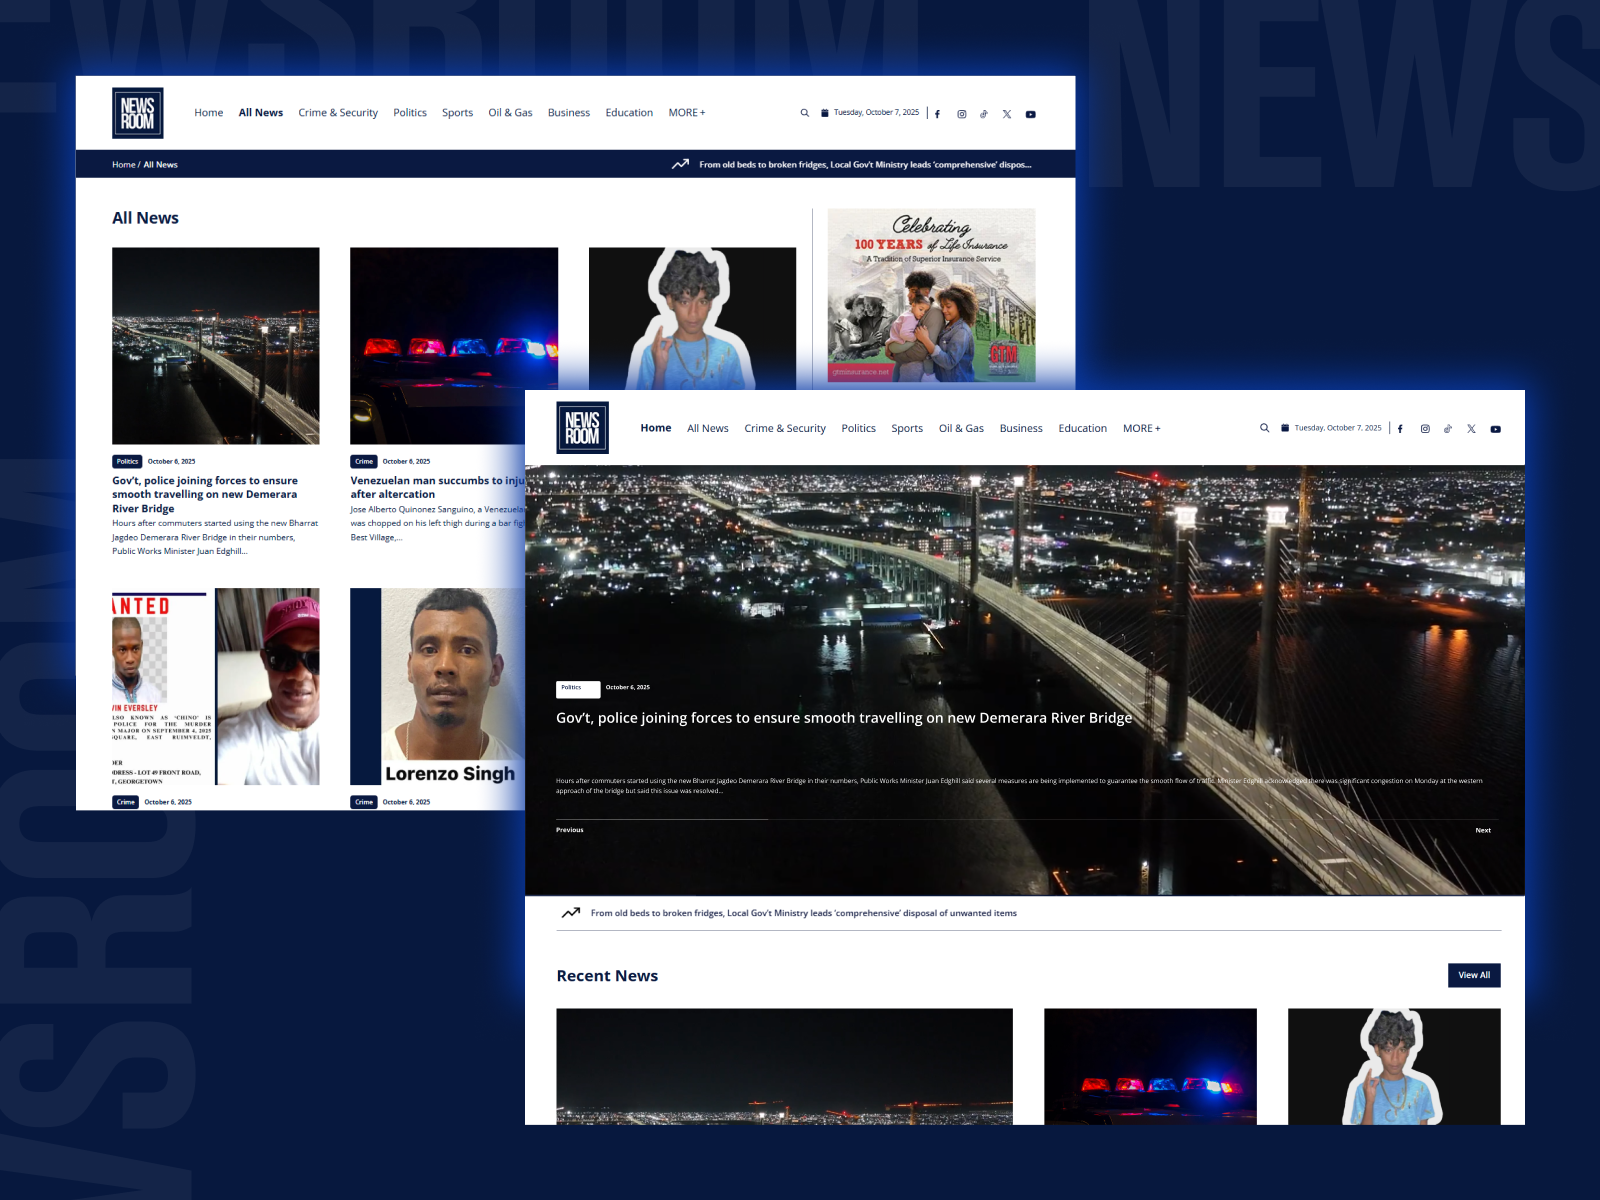This screenshot has width=1600, height=1200.
Task: Open the YouTube icon on the front homepage
Action: [1495, 429]
